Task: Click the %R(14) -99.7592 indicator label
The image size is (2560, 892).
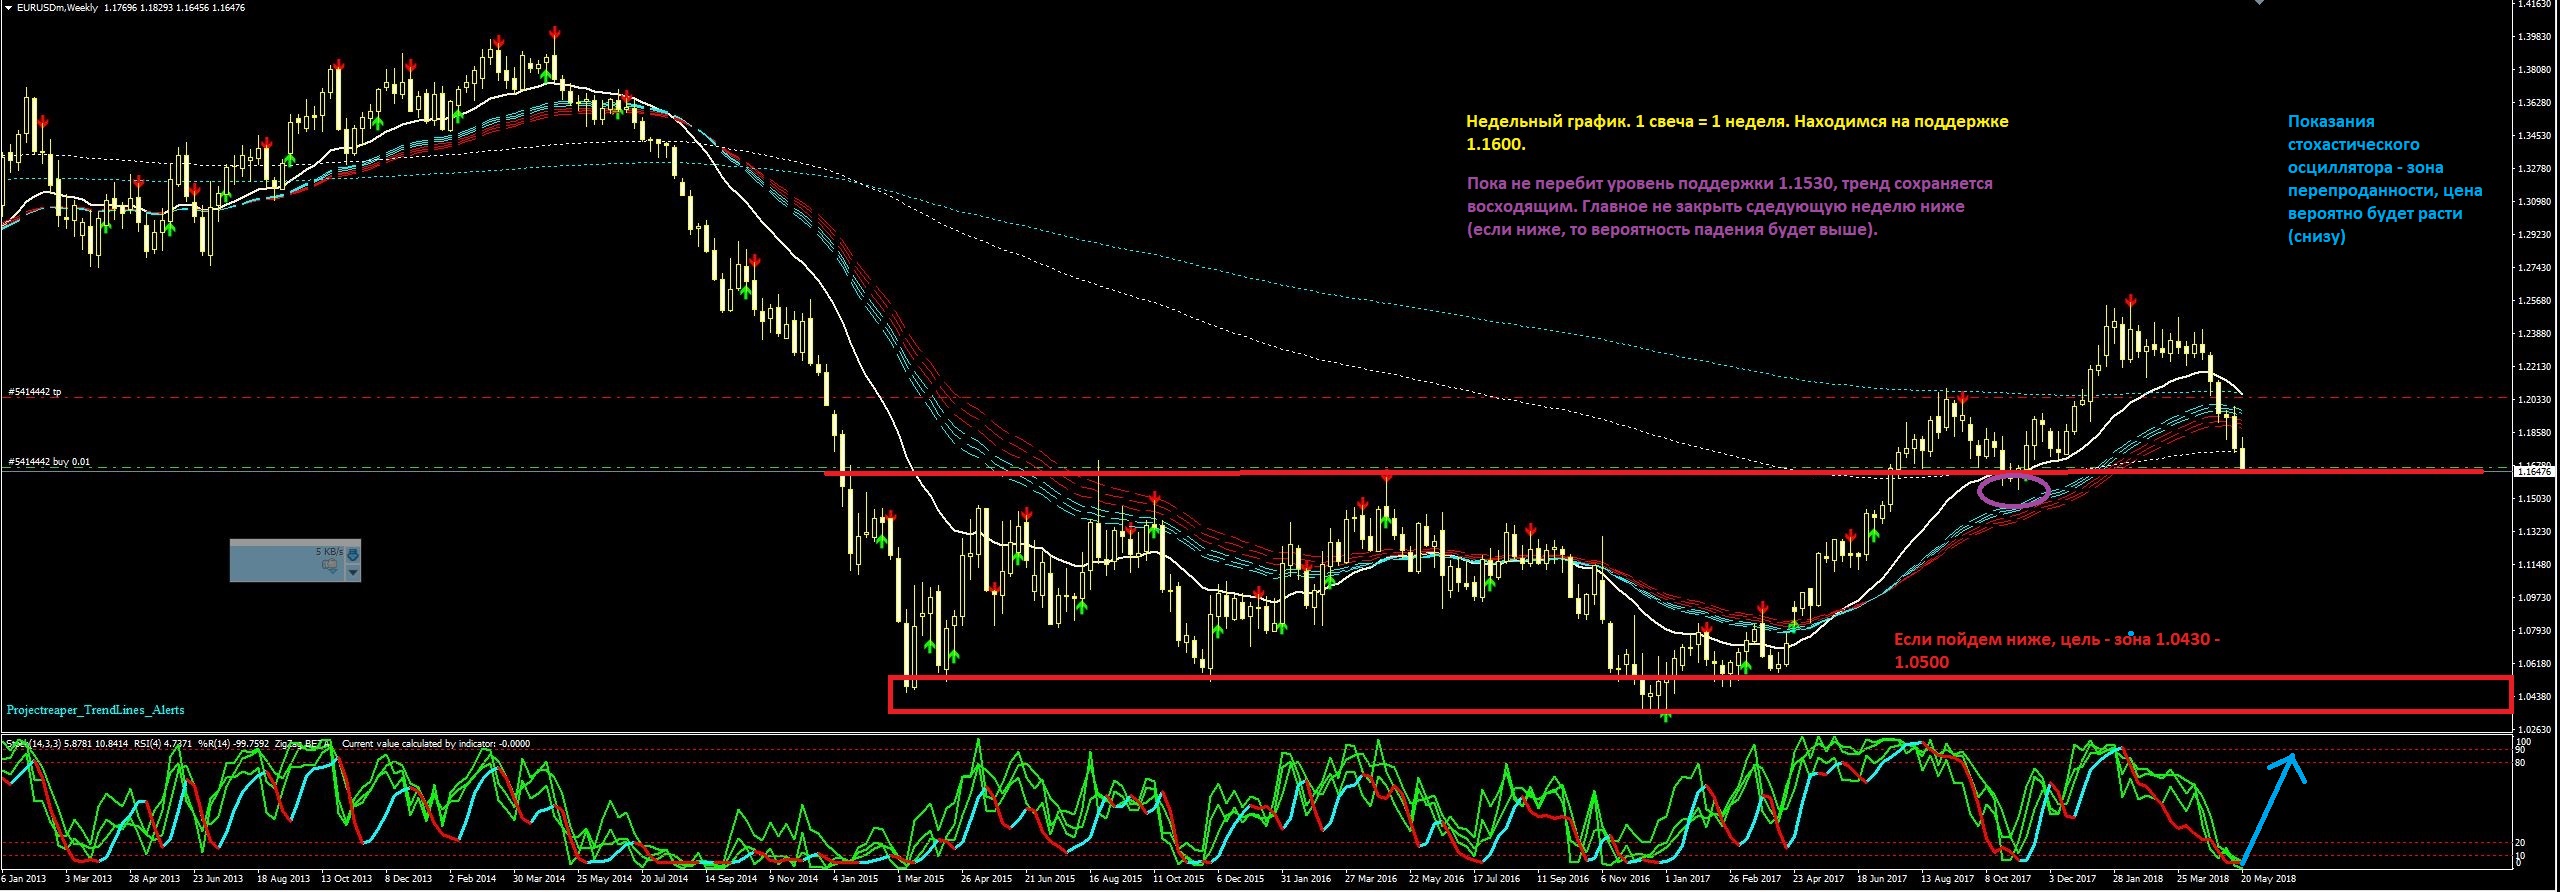Action: click(235, 743)
